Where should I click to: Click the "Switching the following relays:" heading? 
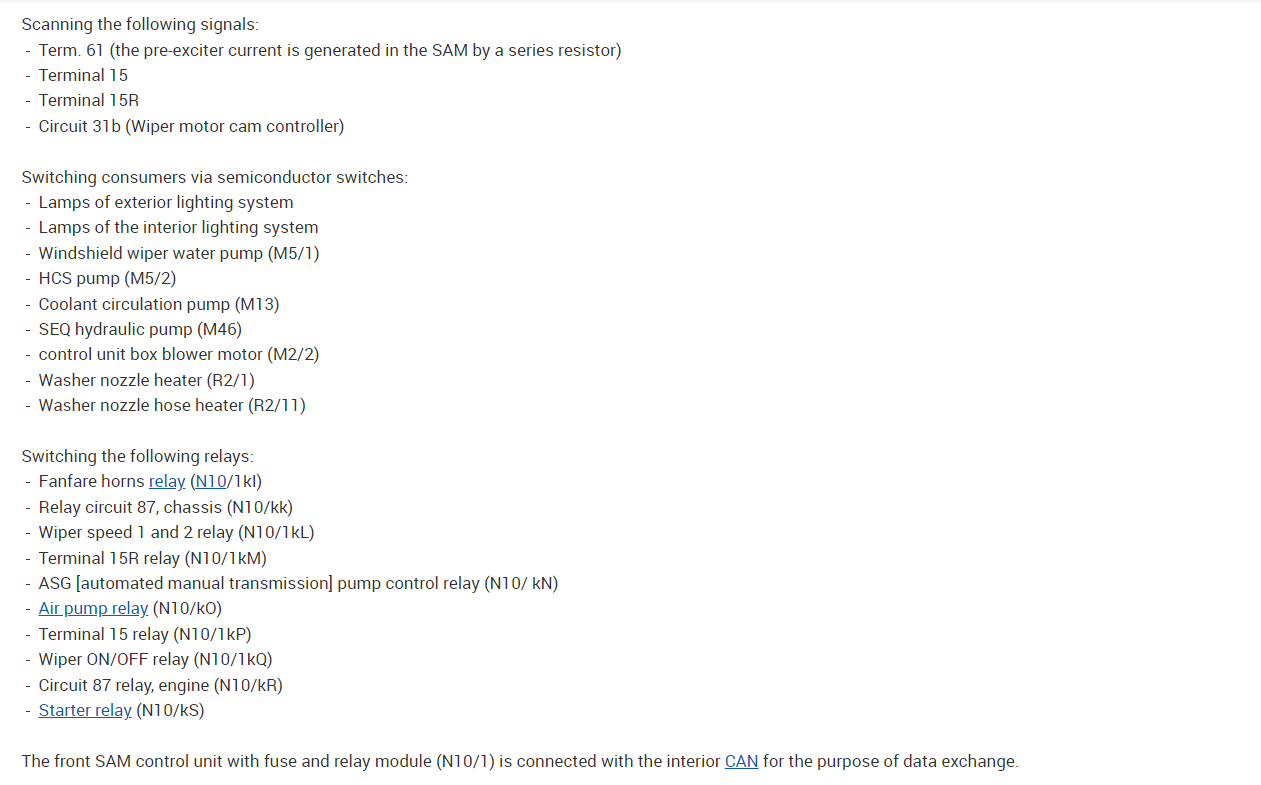click(x=138, y=457)
